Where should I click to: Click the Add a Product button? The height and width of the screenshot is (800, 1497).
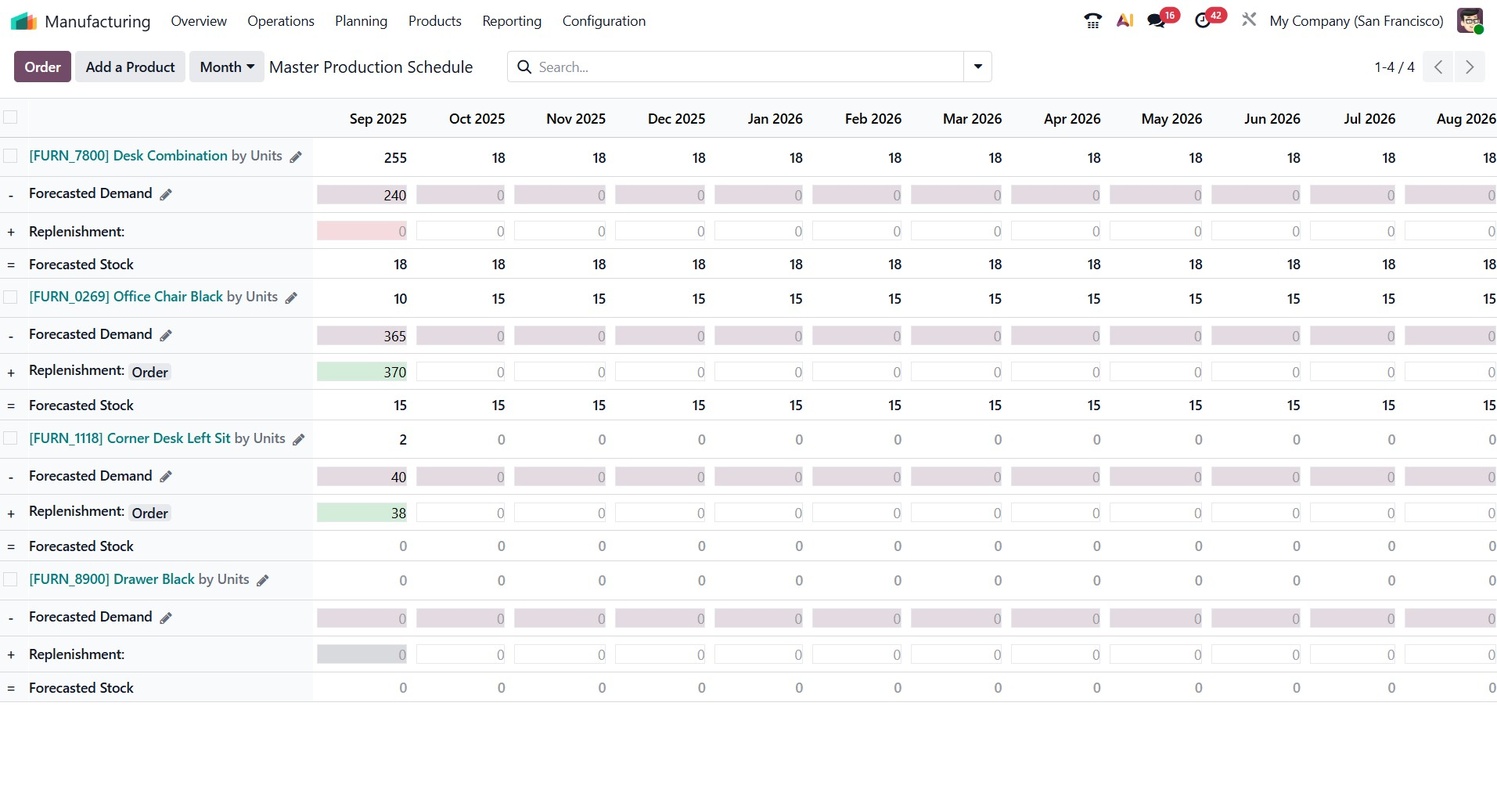click(x=130, y=67)
